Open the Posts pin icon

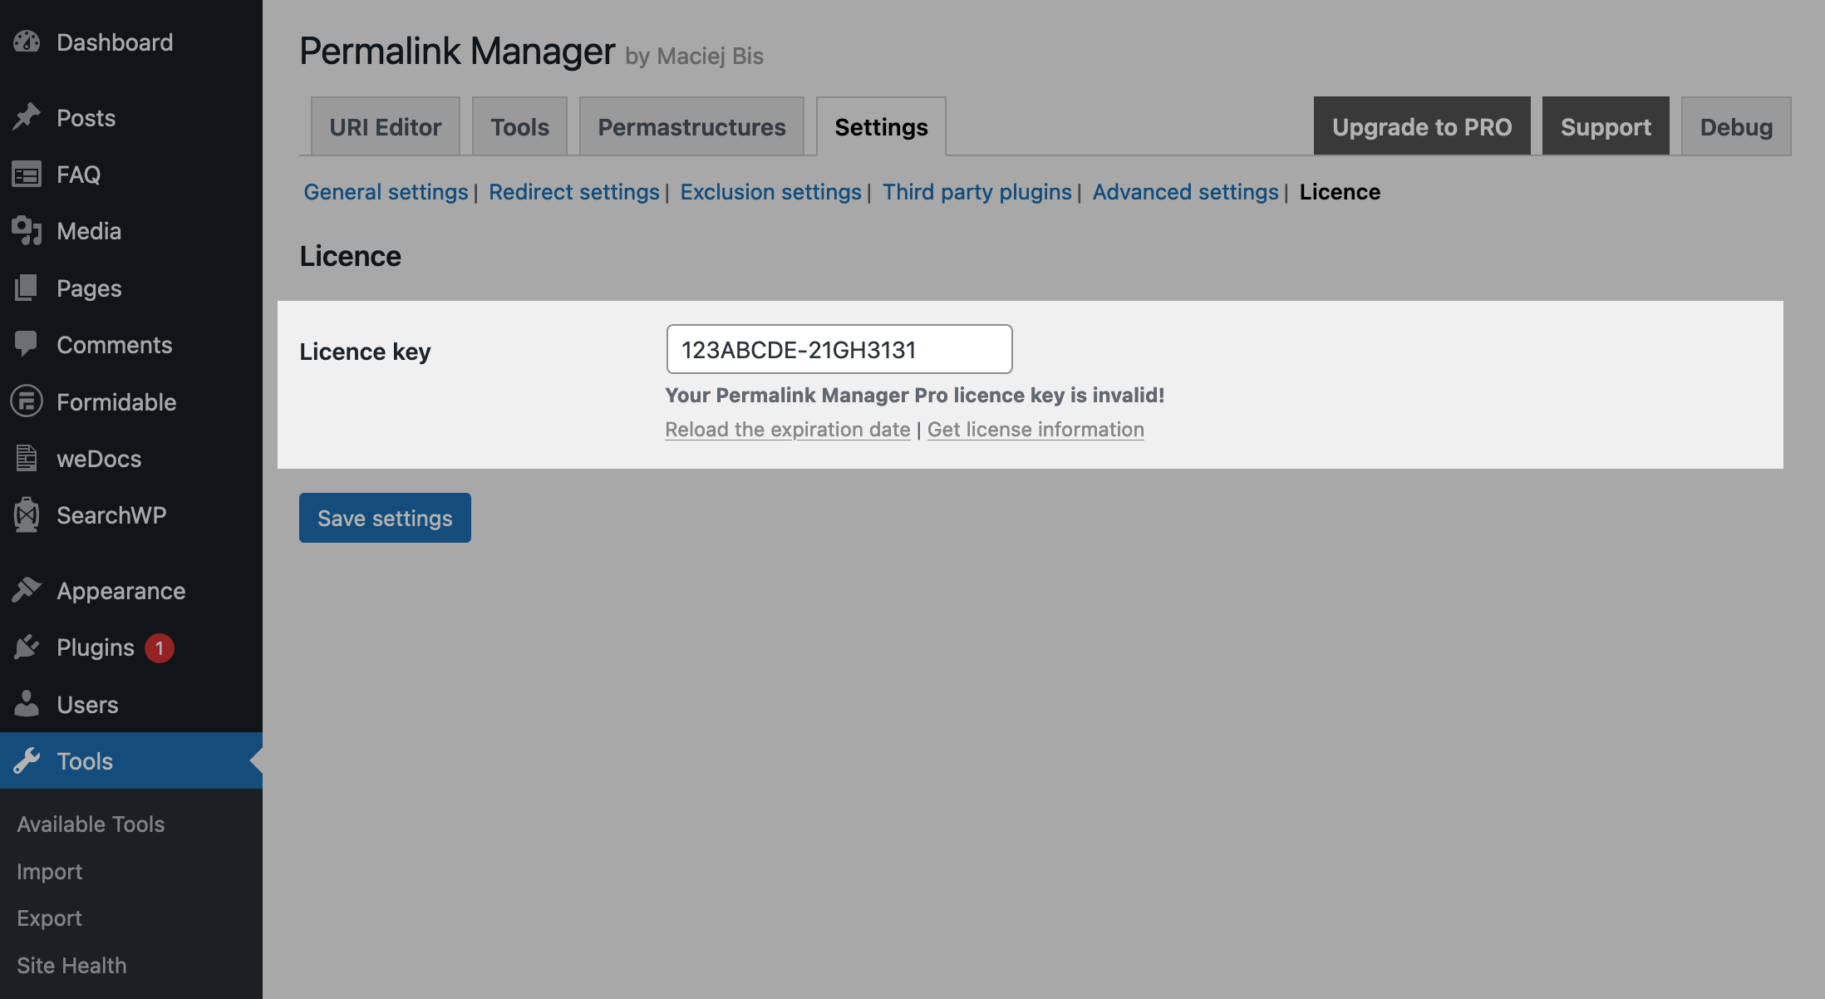point(27,117)
